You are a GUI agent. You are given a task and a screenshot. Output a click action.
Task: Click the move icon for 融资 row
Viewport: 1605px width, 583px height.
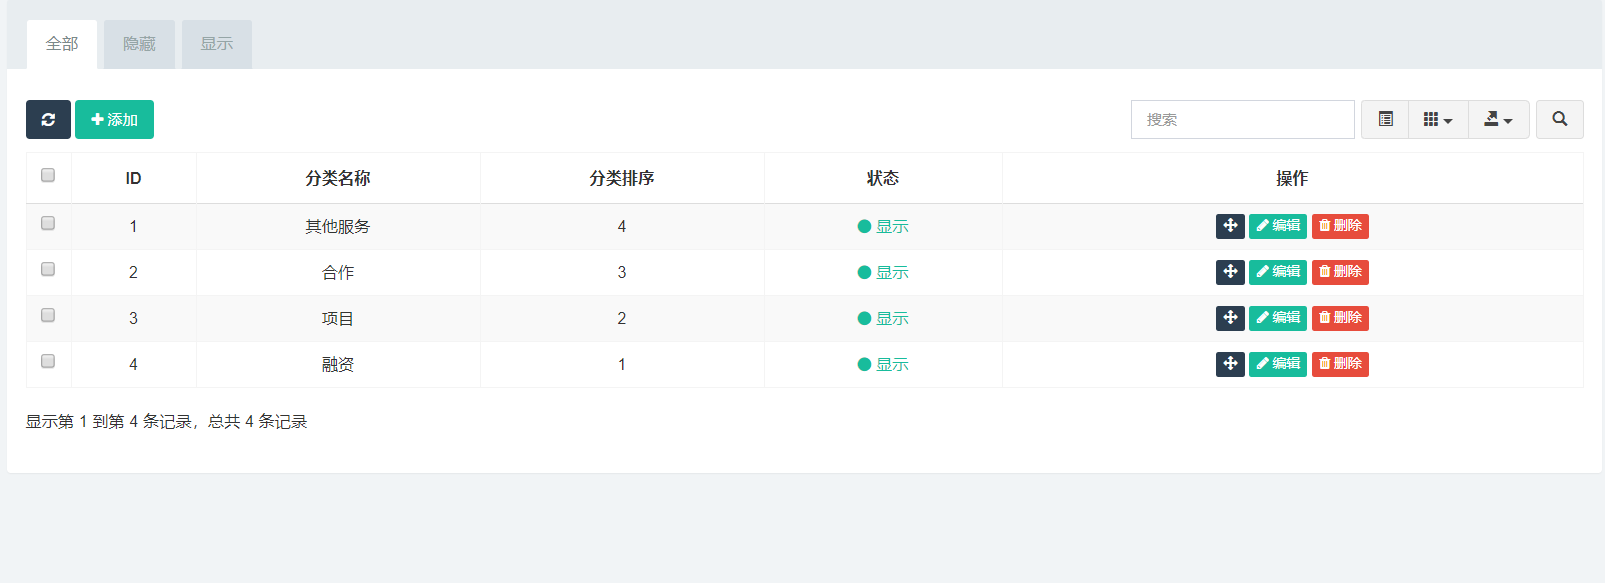click(1230, 364)
